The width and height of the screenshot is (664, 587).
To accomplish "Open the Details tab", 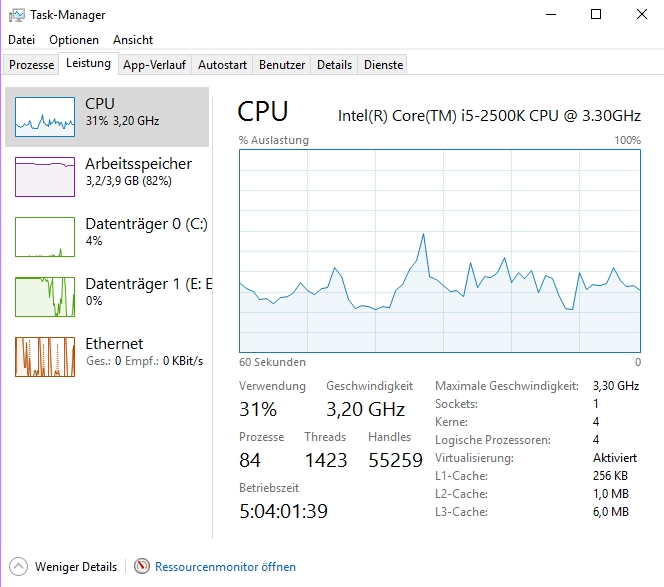I will point(334,65).
